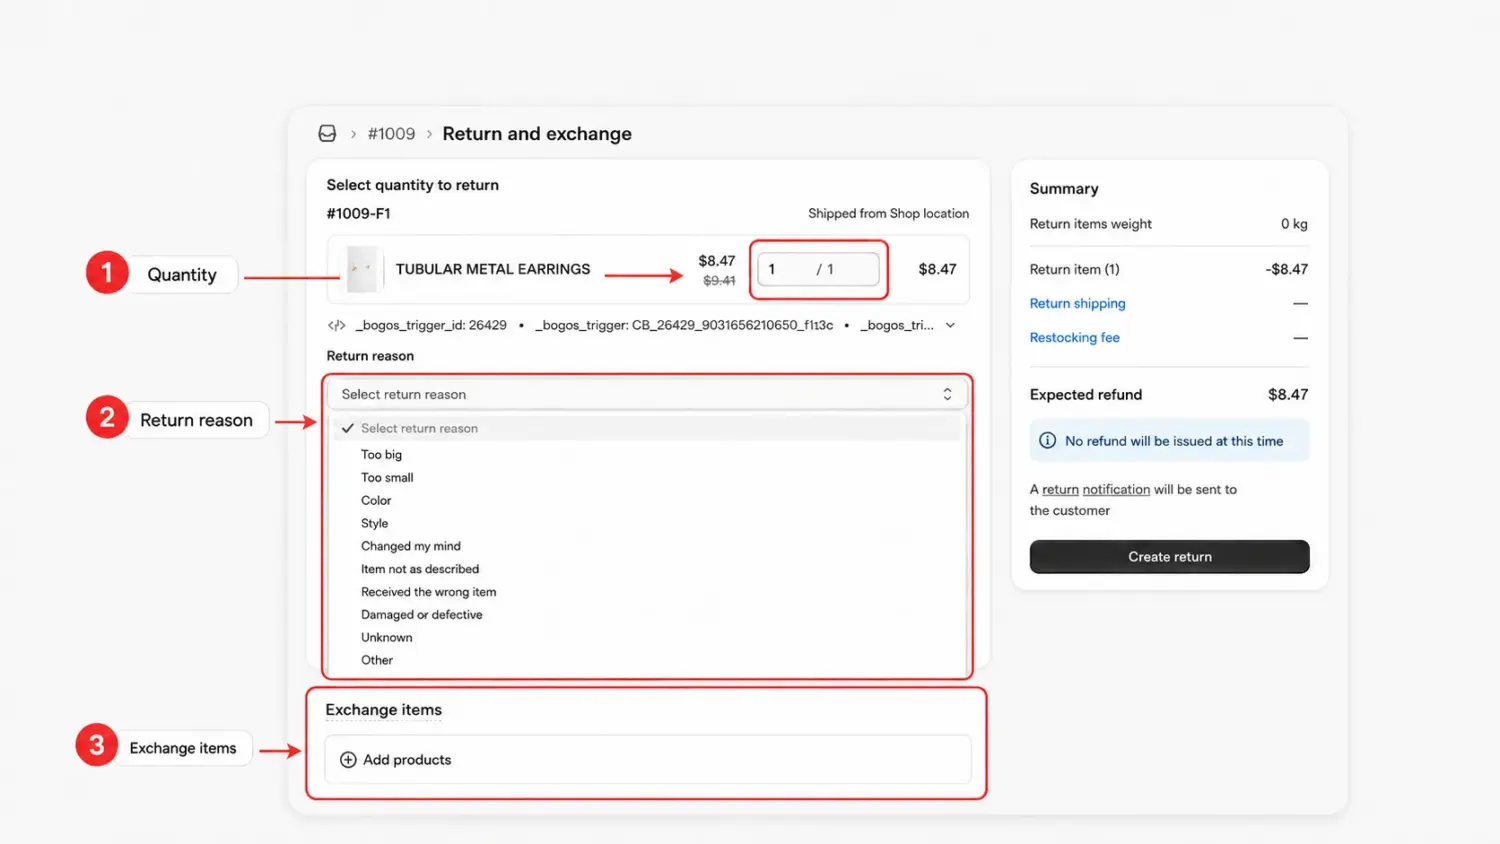Select 'Too small' return reason
Image resolution: width=1500 pixels, height=844 pixels.
[x=387, y=477]
